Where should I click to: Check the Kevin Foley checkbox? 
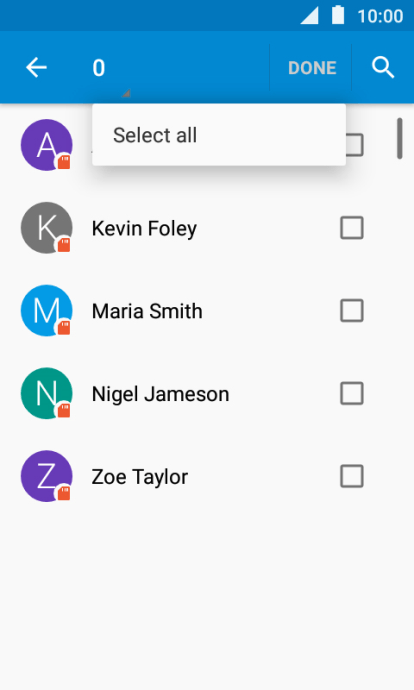coord(352,228)
